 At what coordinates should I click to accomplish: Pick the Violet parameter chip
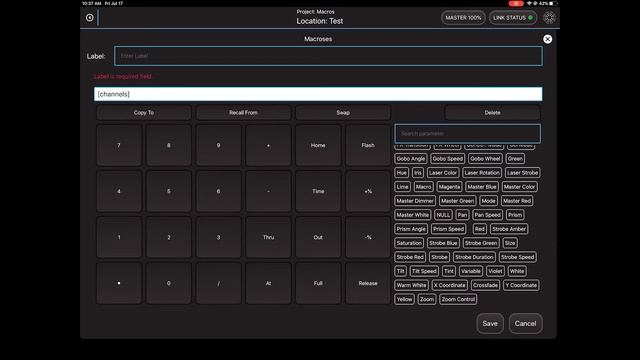click(x=495, y=271)
